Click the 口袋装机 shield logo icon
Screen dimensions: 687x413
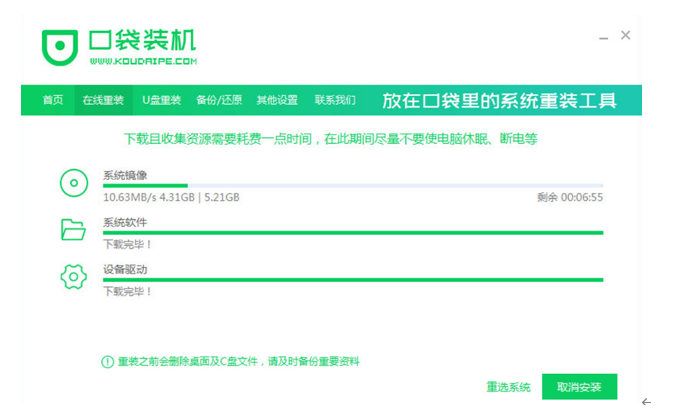pyautogui.click(x=59, y=46)
